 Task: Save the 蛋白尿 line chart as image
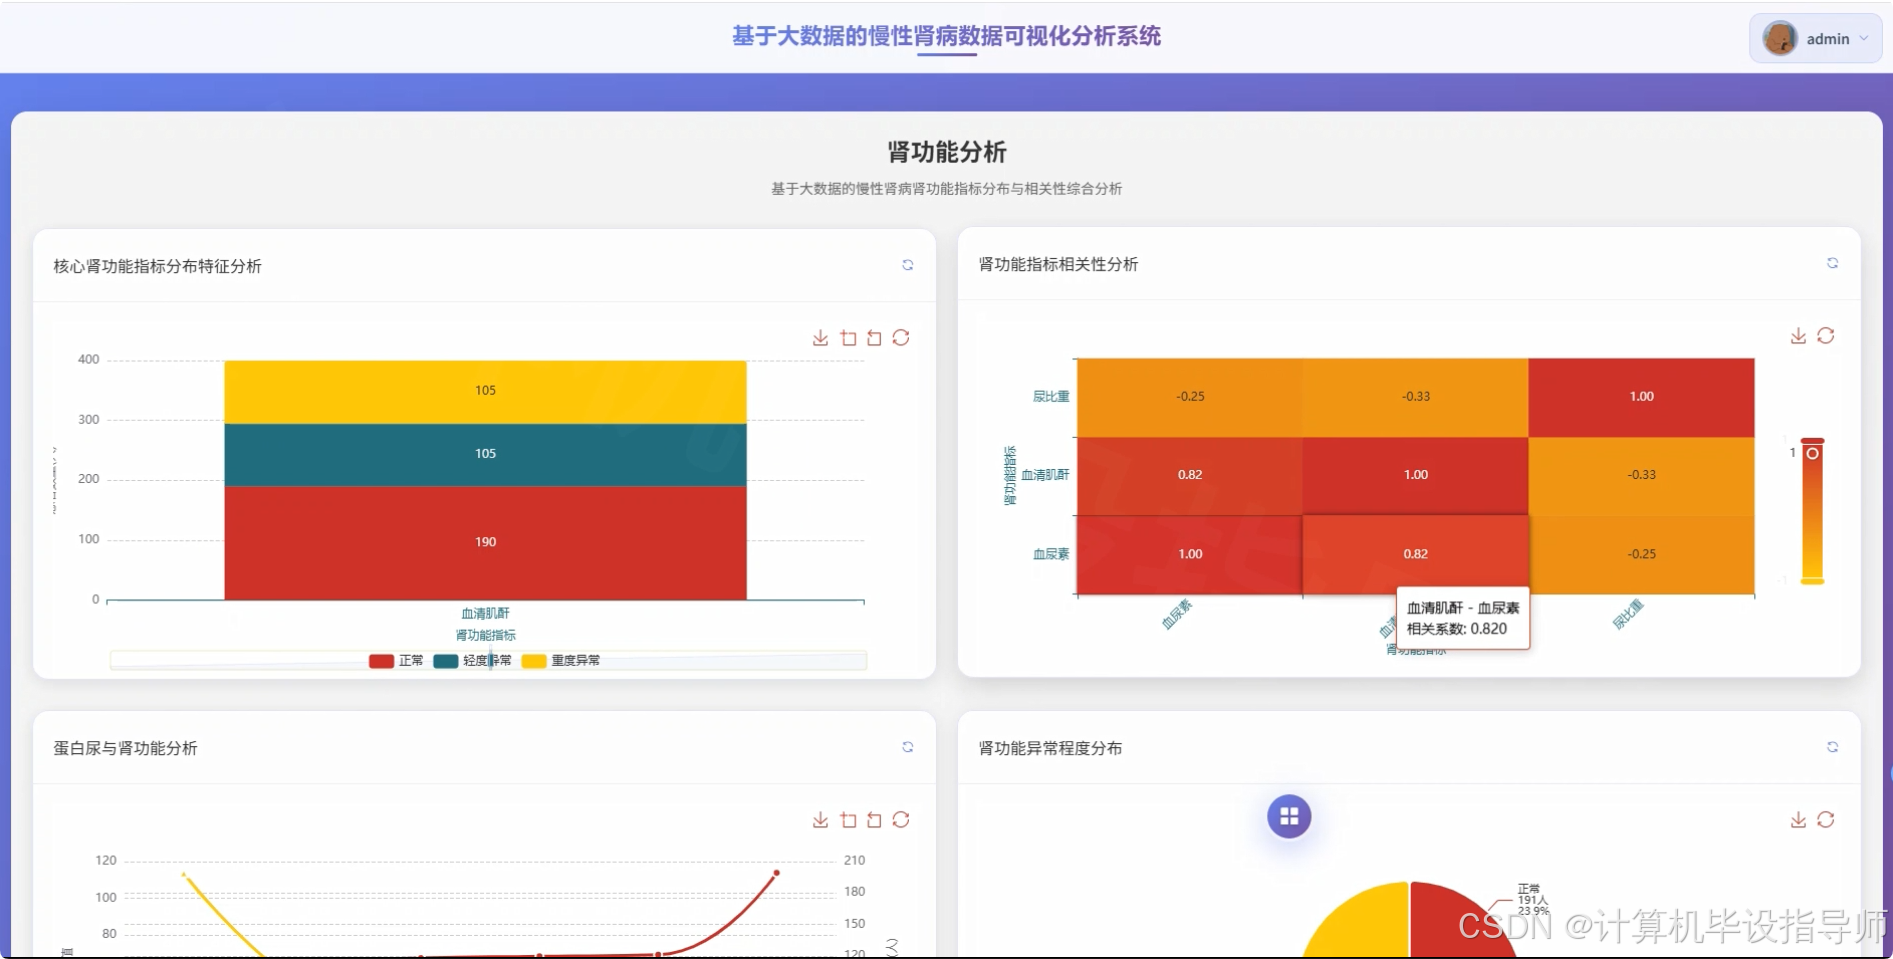click(x=821, y=820)
